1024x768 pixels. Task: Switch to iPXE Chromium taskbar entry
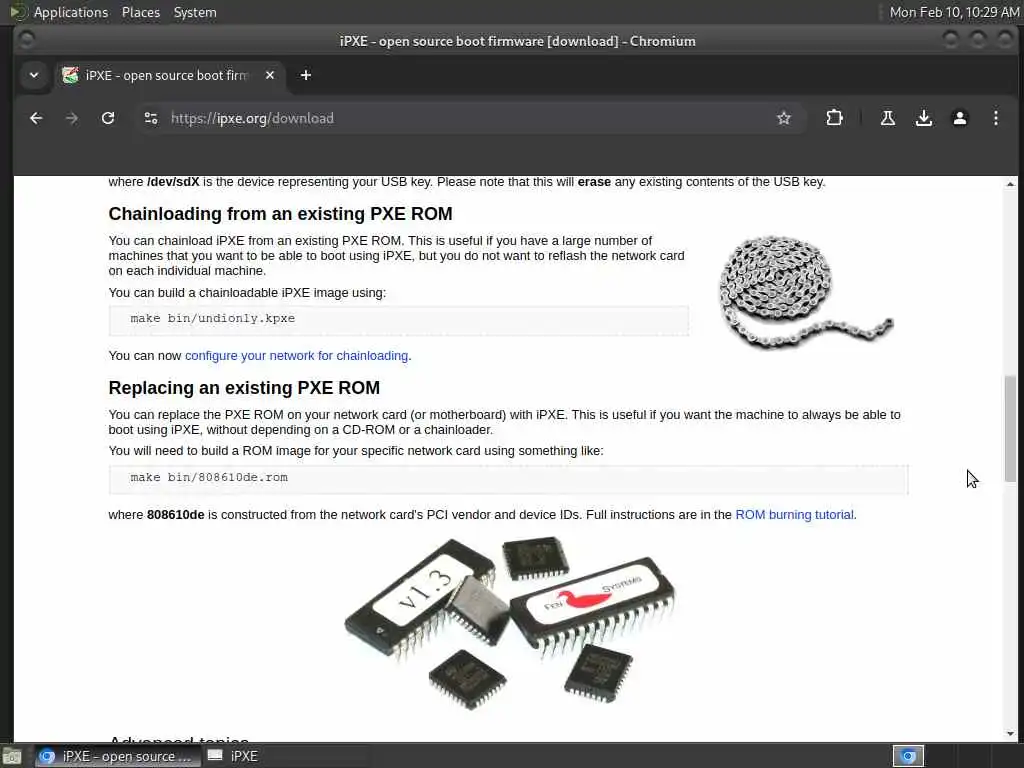point(118,756)
